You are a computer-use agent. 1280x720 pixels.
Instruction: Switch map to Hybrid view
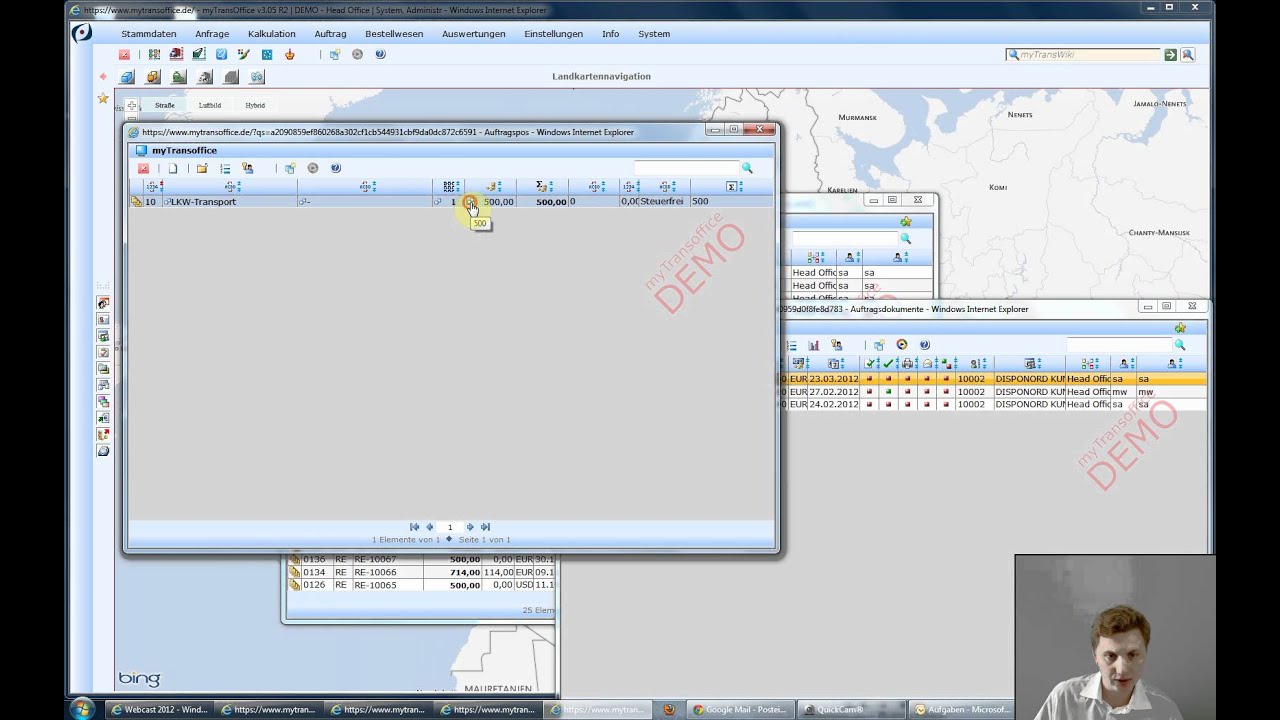[x=255, y=105]
